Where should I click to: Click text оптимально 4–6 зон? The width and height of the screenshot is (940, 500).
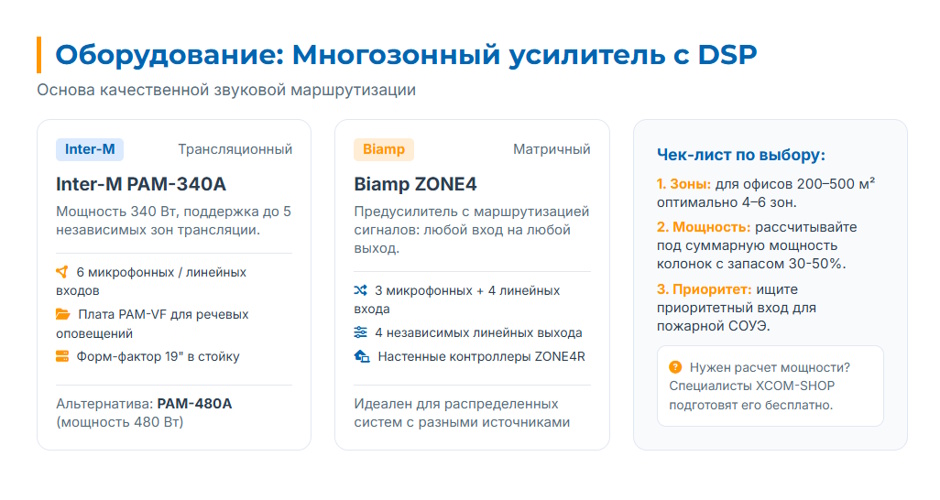727,203
